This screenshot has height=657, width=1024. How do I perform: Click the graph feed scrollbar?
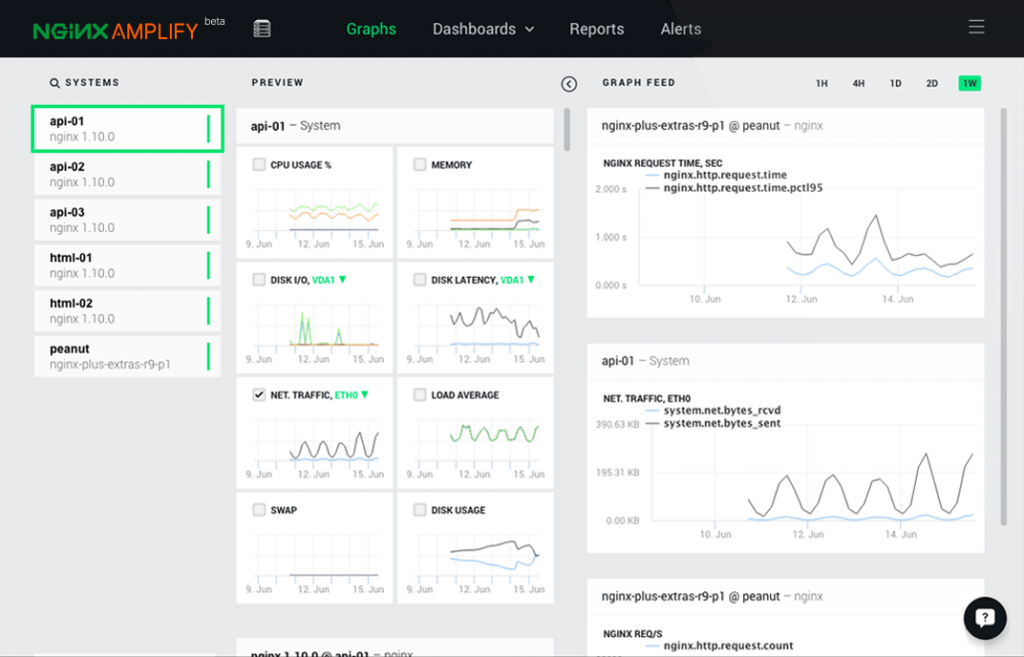(1004, 317)
